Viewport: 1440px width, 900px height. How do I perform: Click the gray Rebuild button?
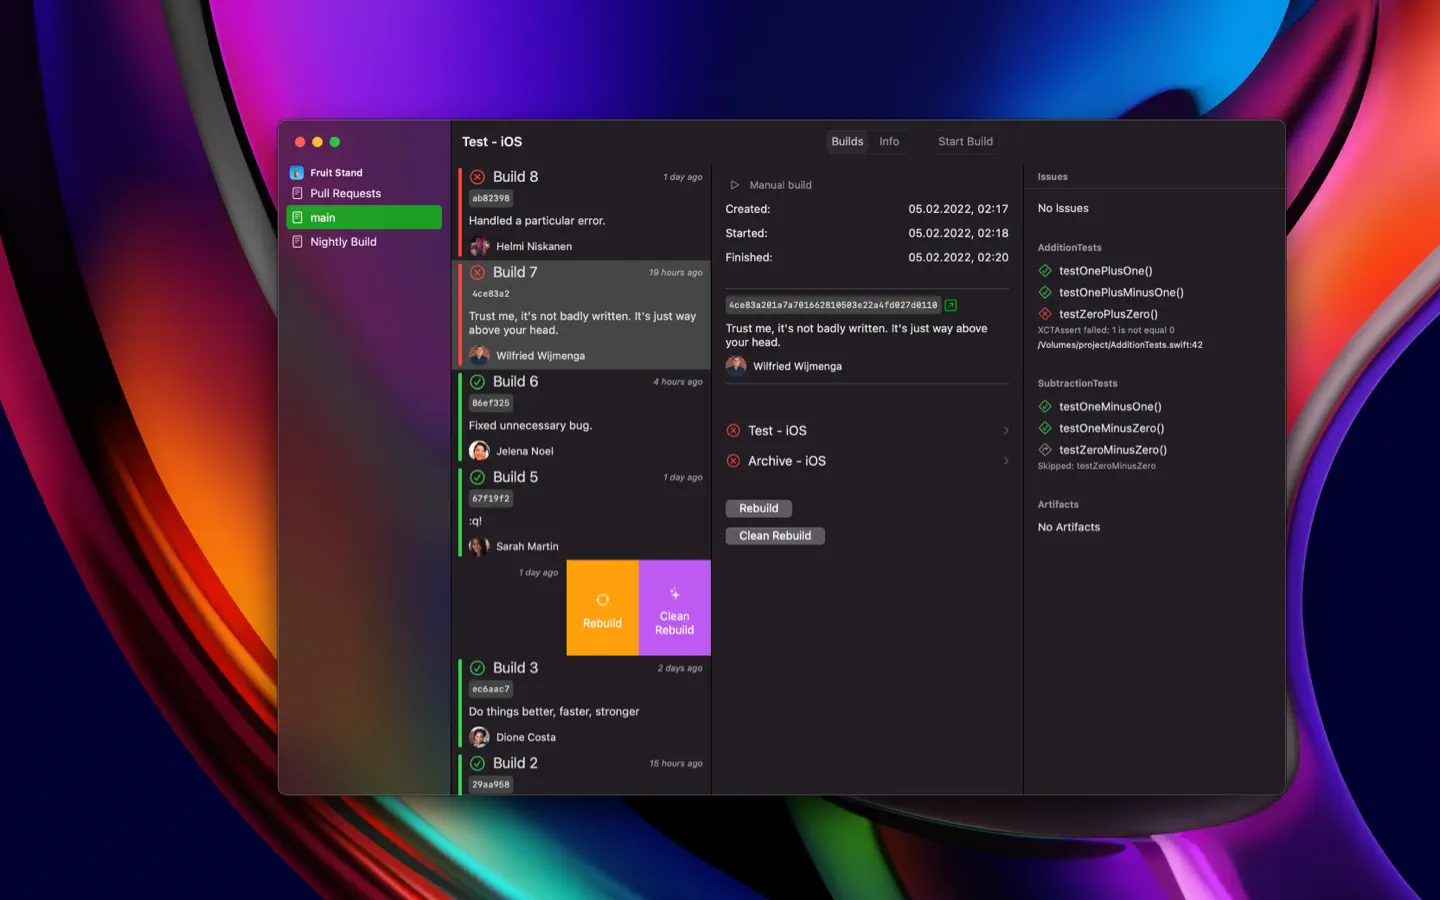tap(758, 509)
